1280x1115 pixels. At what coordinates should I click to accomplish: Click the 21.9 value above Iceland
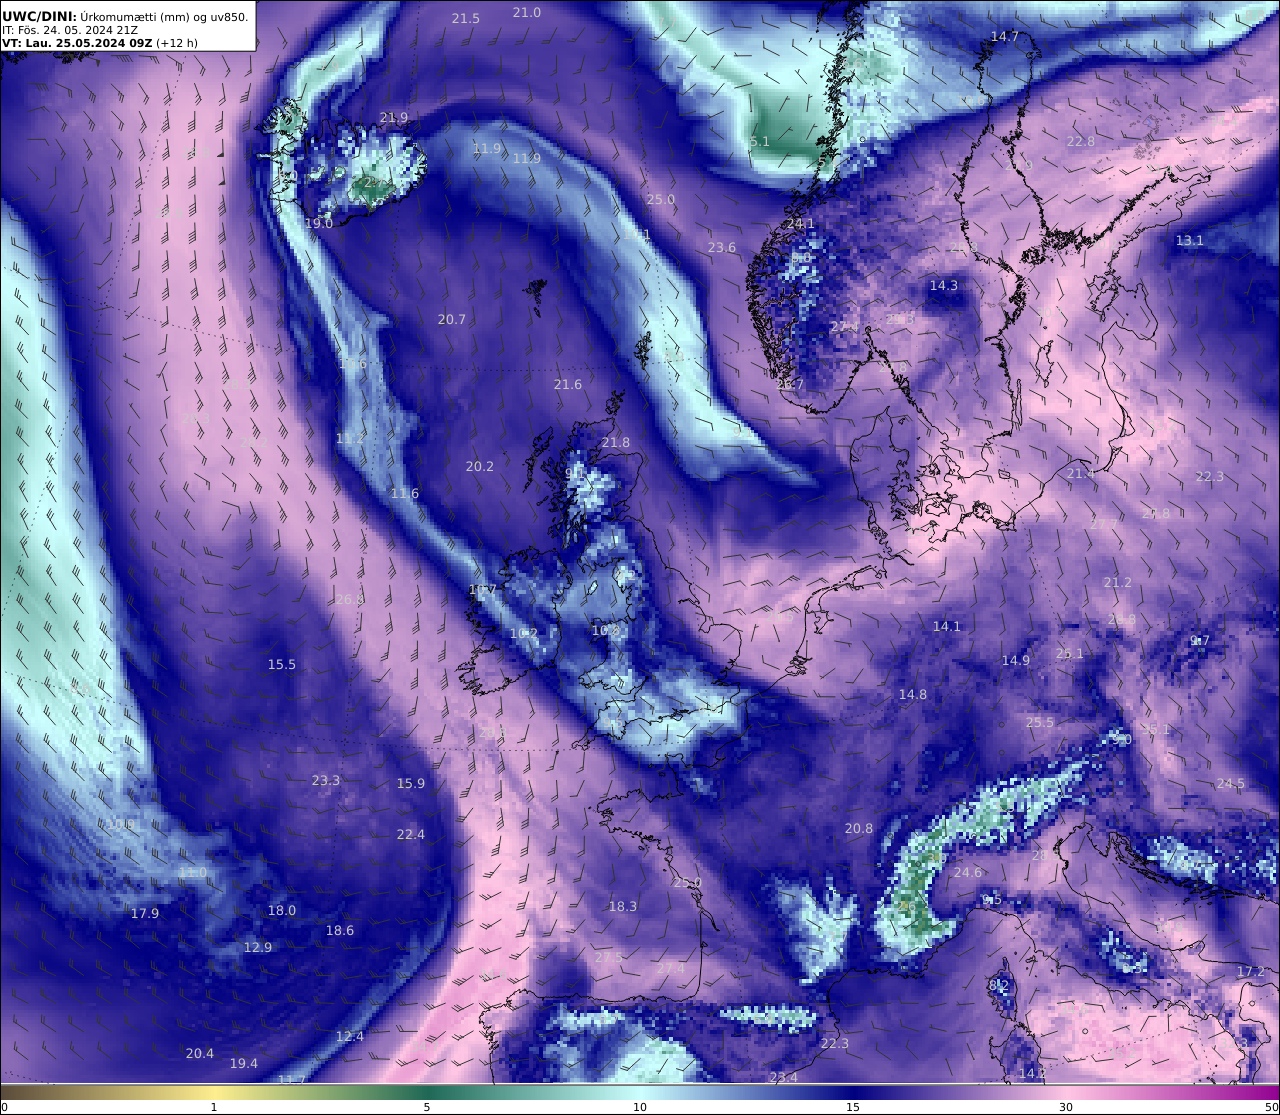394,117
